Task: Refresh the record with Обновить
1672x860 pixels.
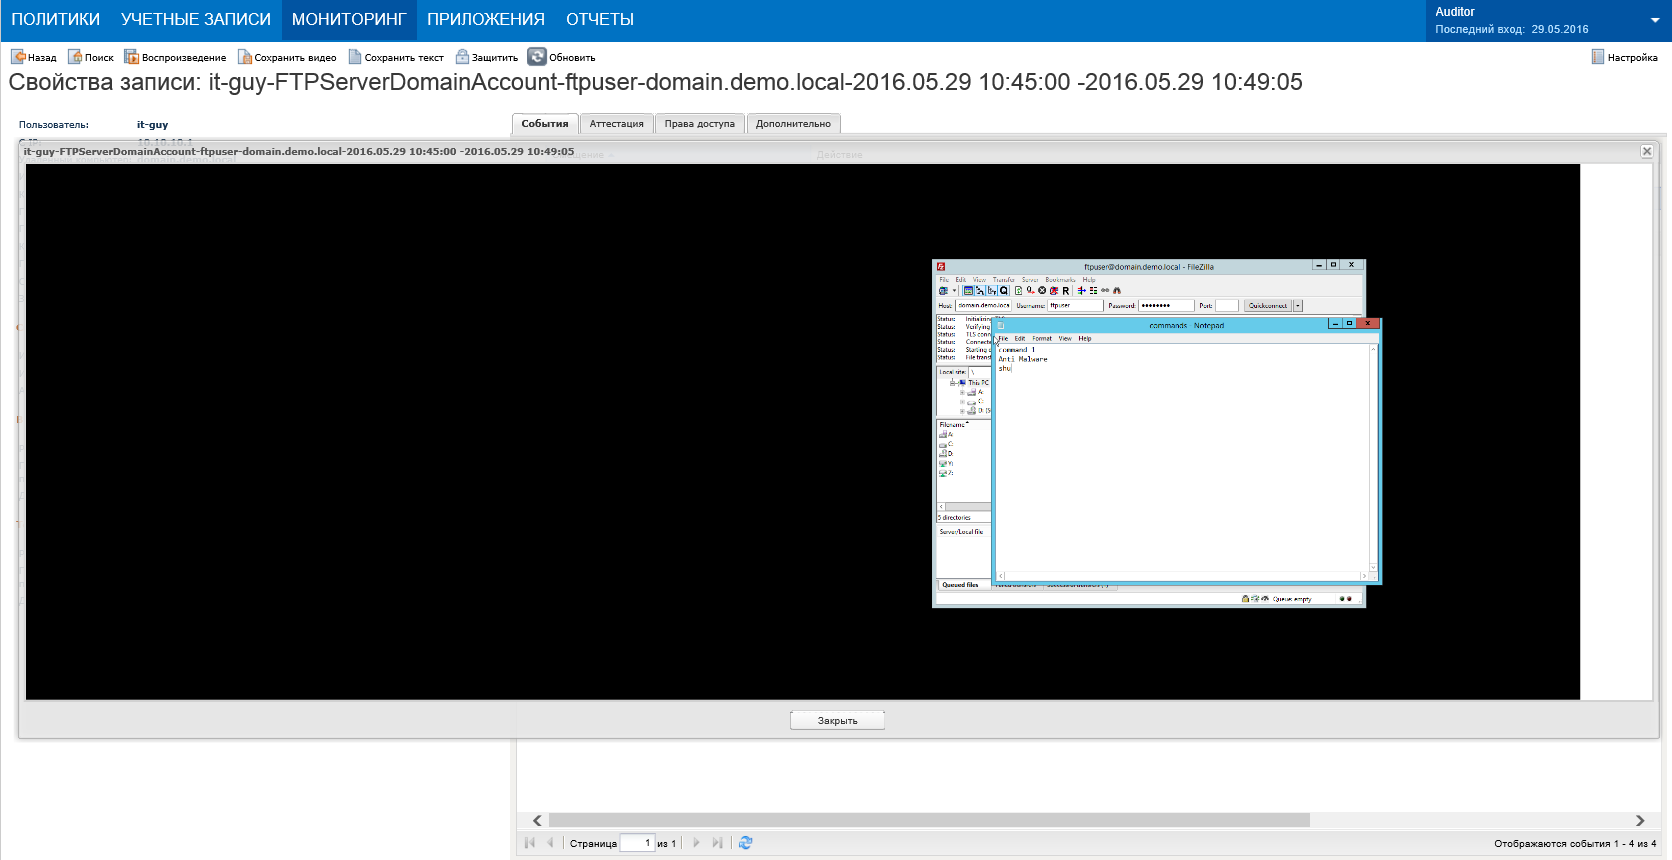Action: [562, 57]
